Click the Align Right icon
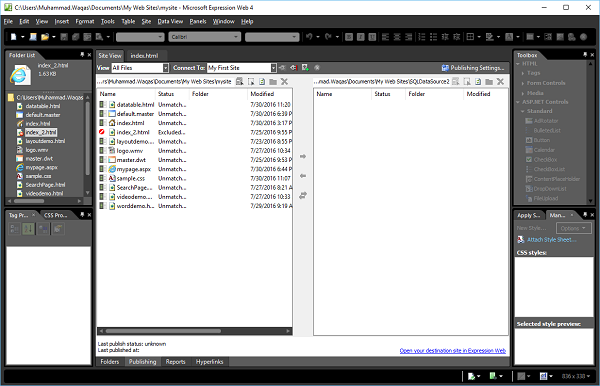The image size is (600, 386). tap(409, 37)
